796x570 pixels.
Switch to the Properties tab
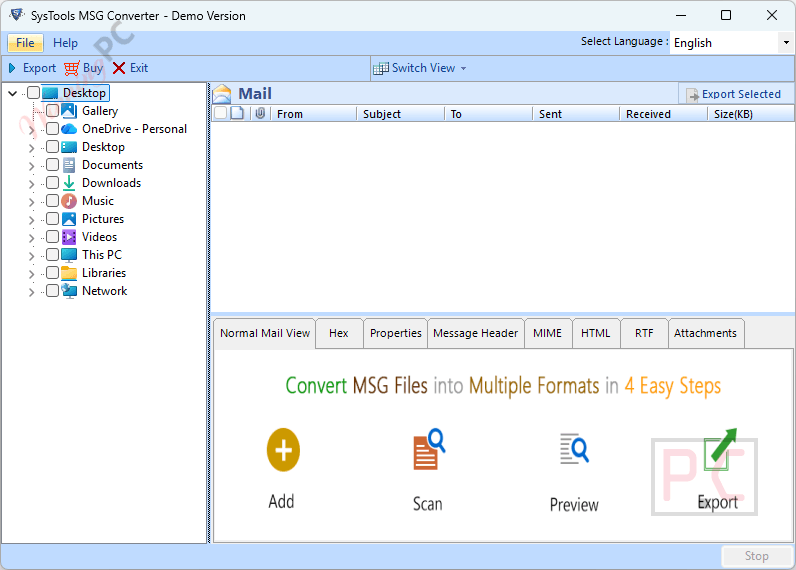[395, 333]
